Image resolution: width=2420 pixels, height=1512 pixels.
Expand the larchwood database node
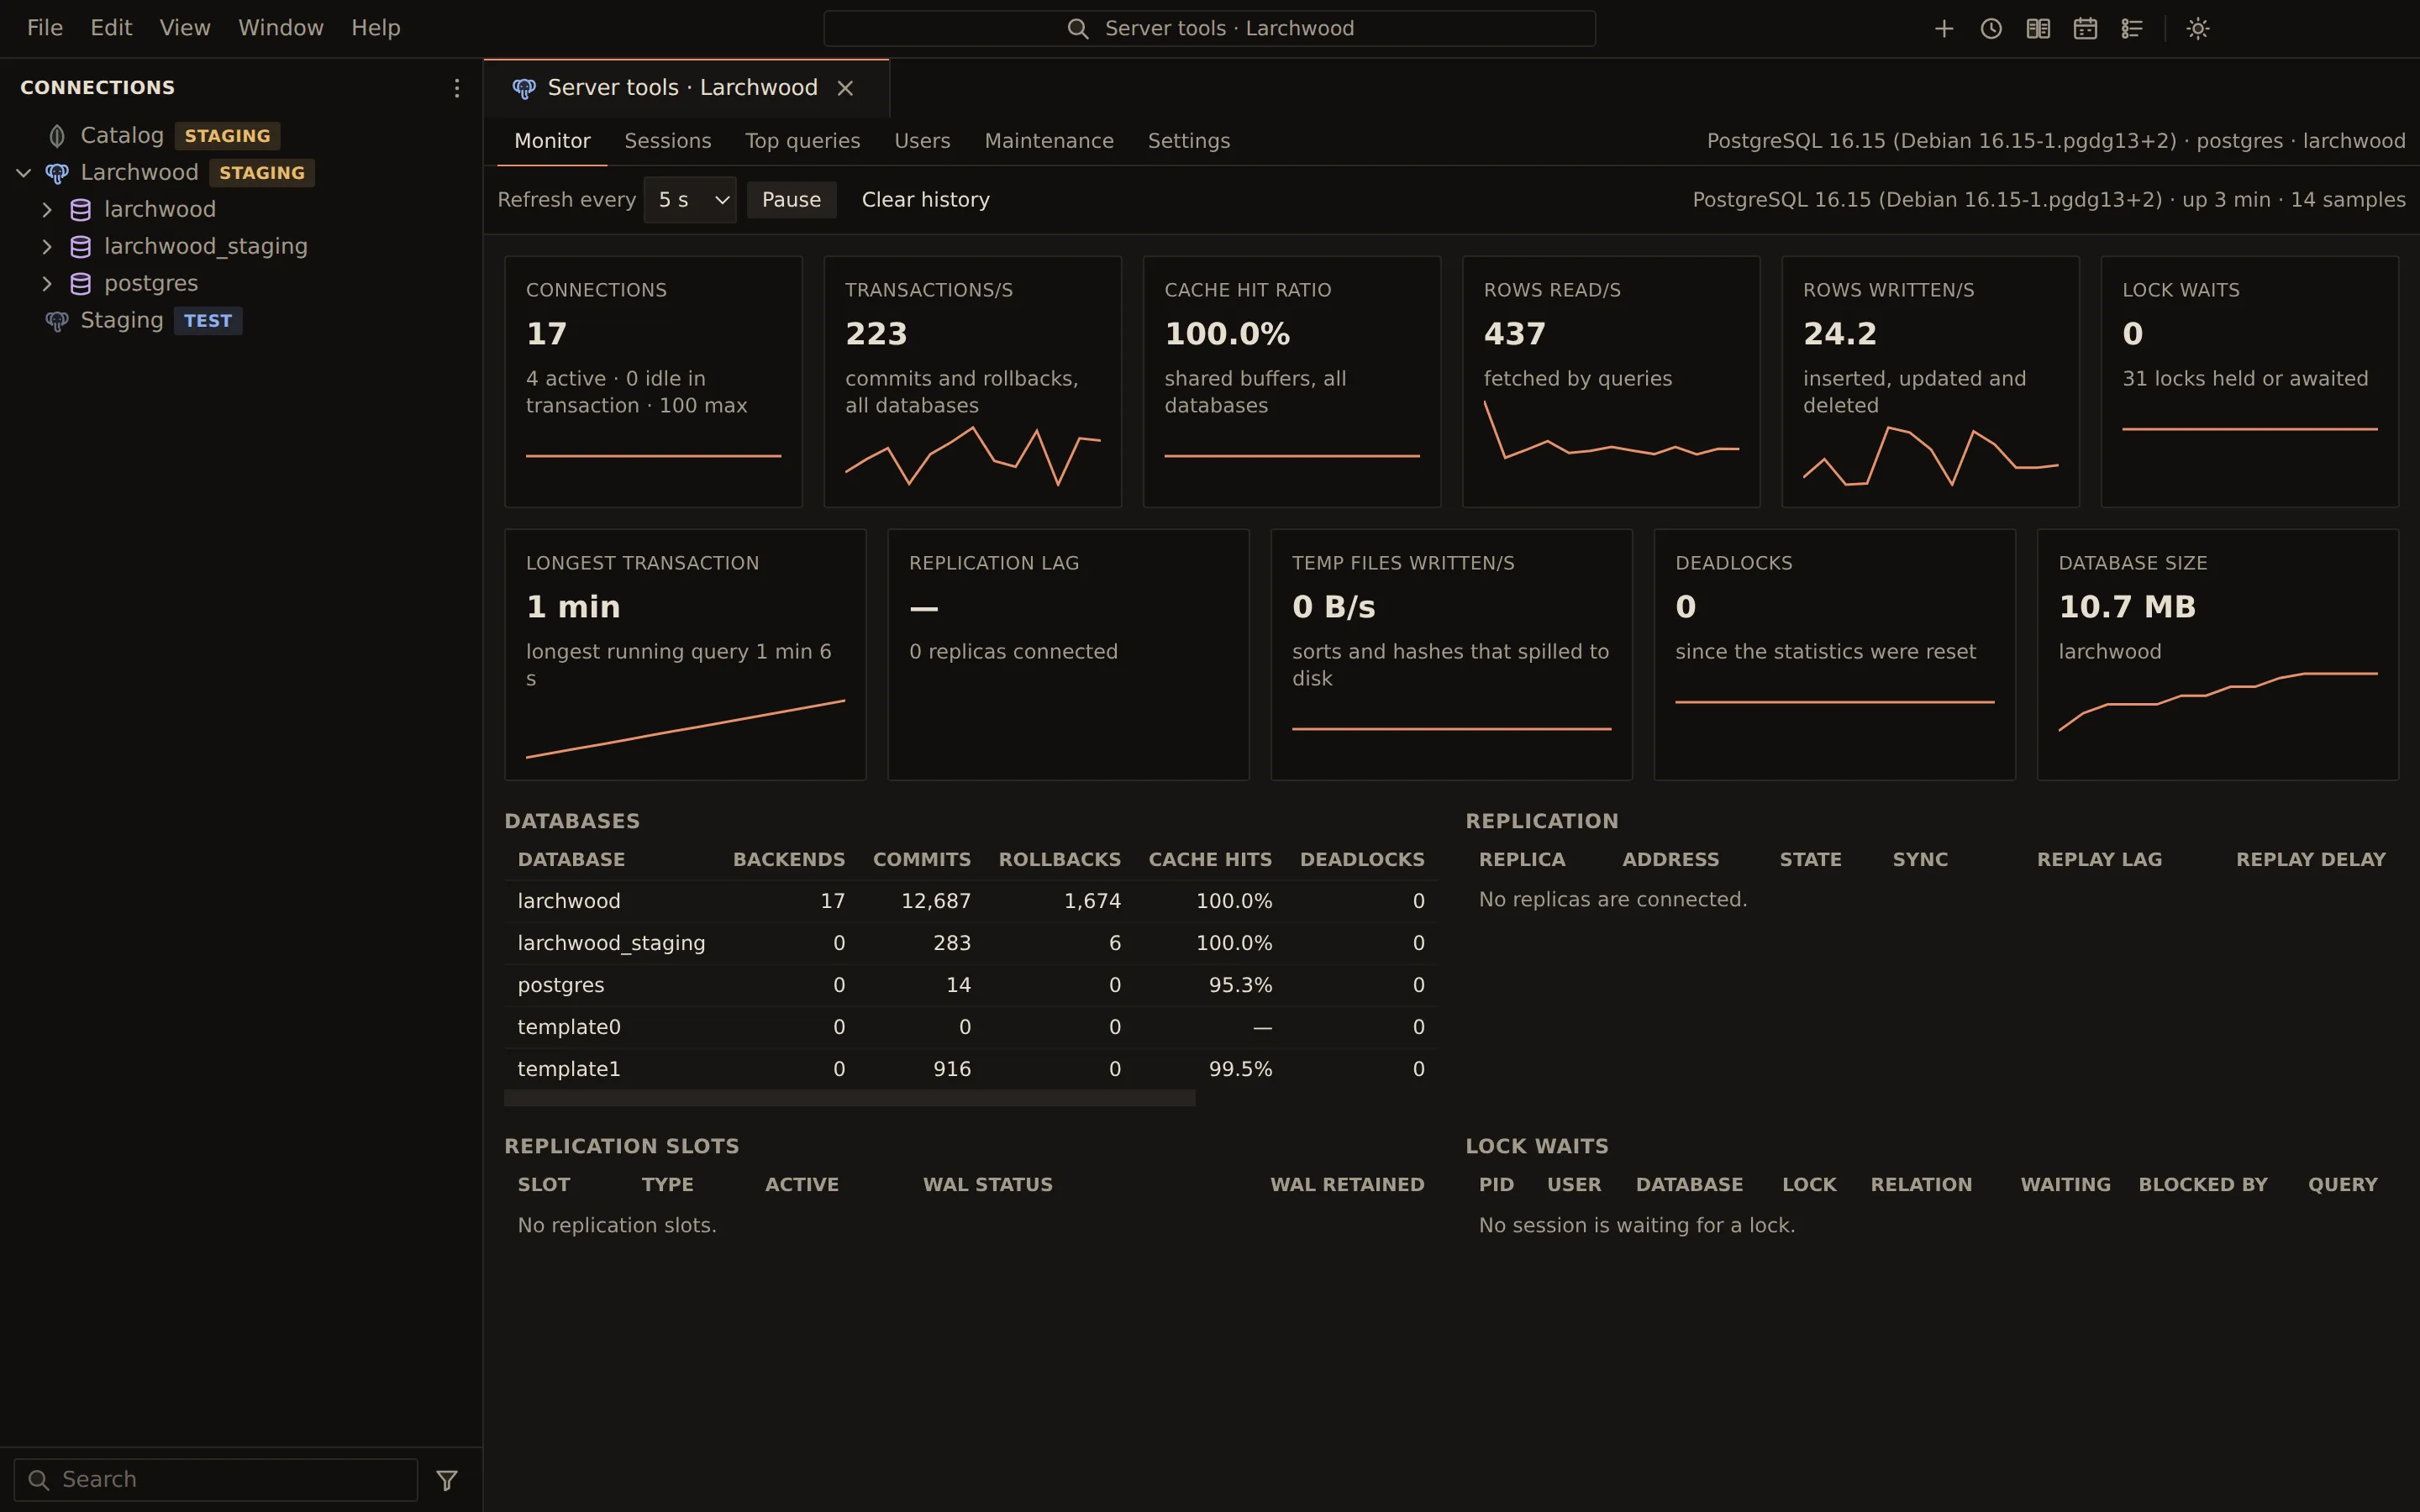46,210
